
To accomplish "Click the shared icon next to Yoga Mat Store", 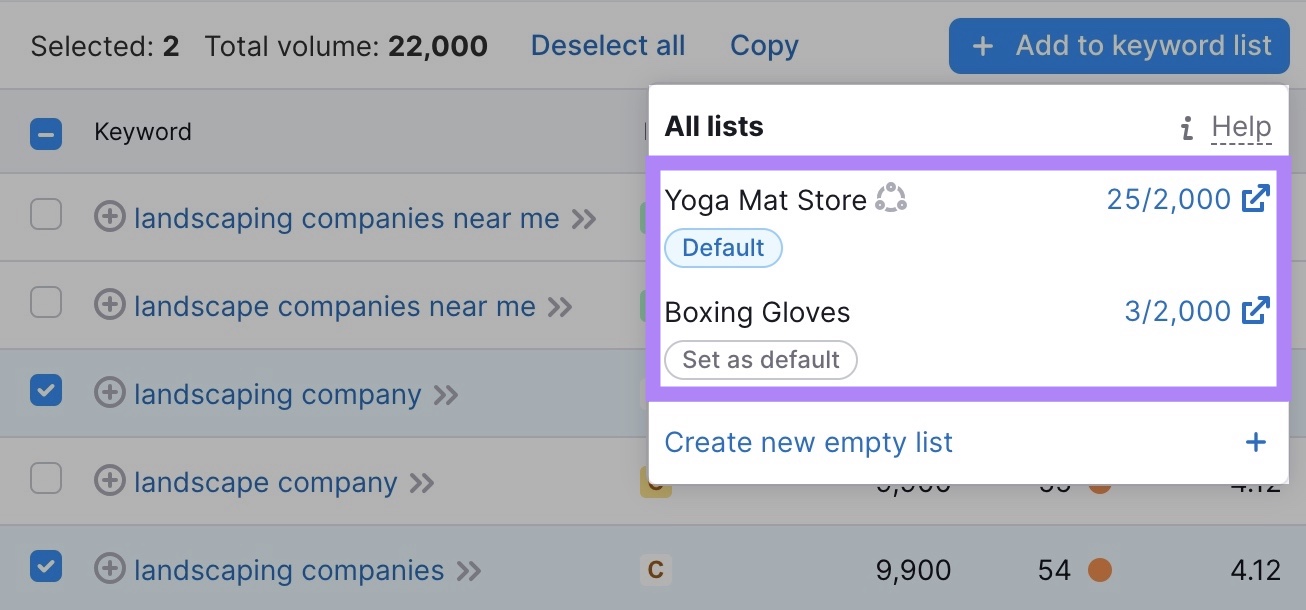I will pos(890,199).
